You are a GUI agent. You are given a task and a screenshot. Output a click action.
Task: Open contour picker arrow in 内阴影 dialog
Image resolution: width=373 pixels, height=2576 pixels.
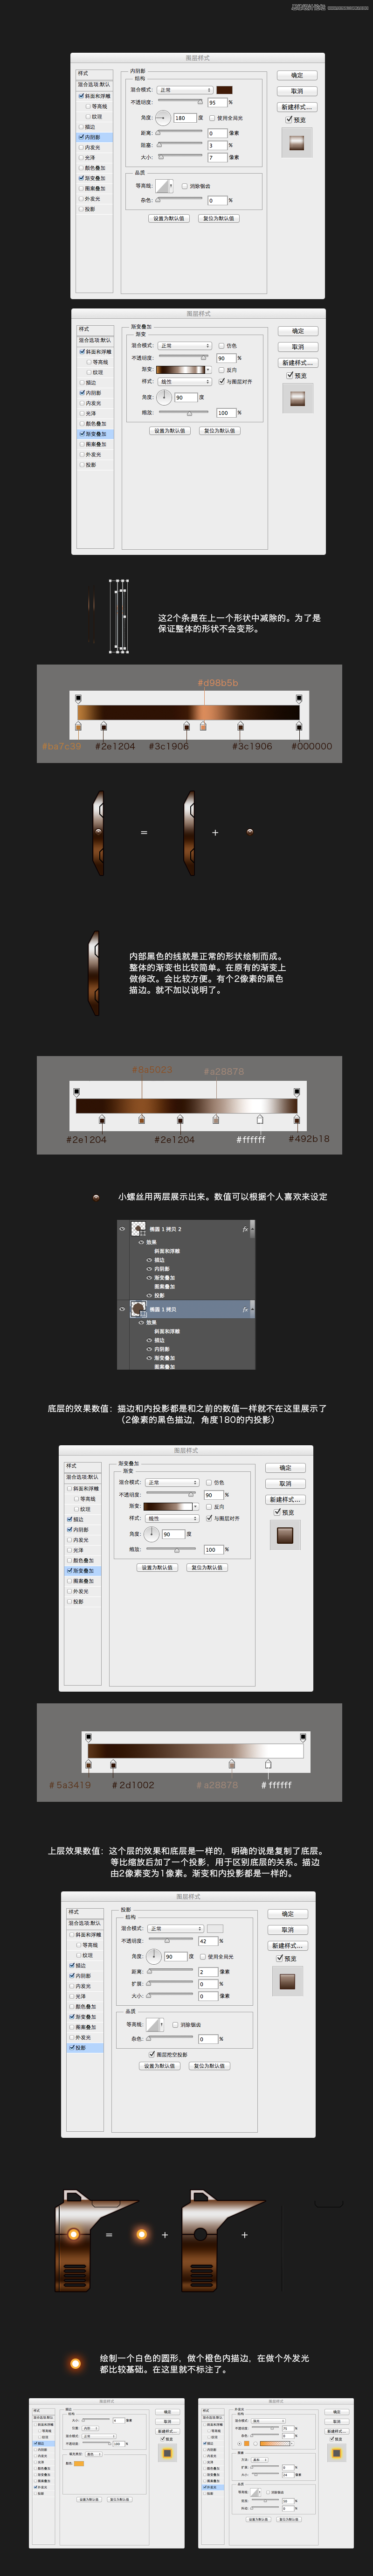click(x=172, y=186)
